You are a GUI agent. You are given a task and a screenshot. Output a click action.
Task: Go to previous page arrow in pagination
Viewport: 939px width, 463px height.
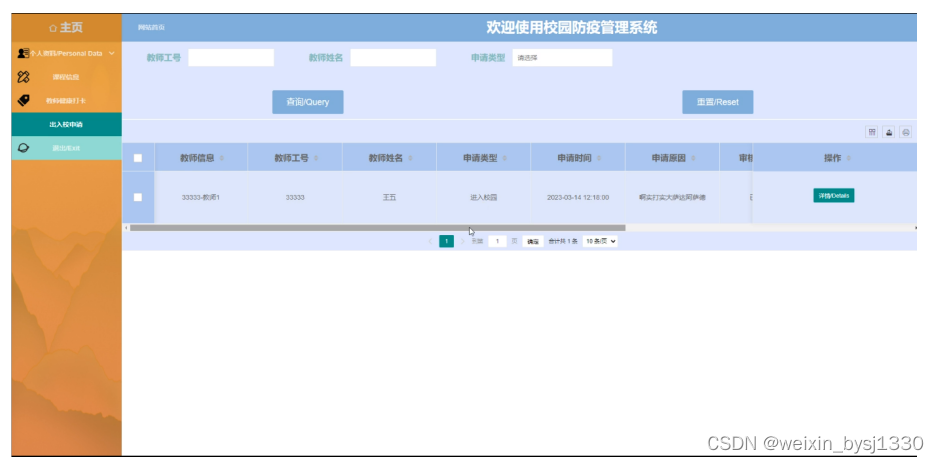coord(430,241)
